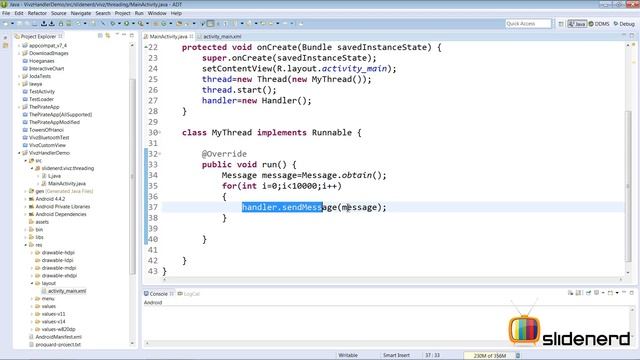Open the File menu
640x360 pixels.
(6, 13)
